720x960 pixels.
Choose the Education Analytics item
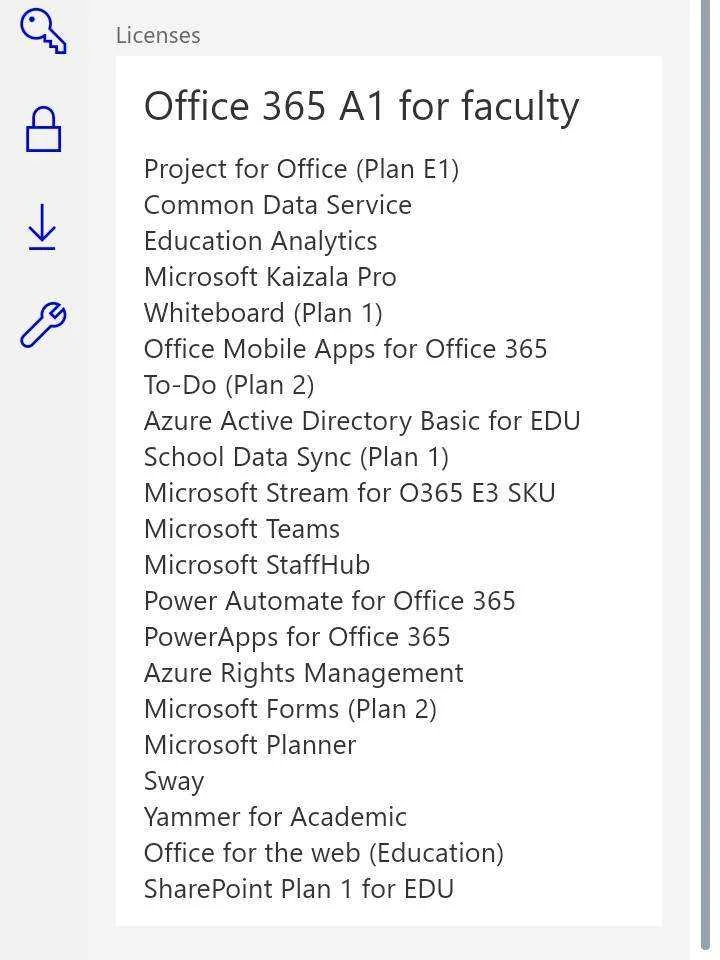260,241
